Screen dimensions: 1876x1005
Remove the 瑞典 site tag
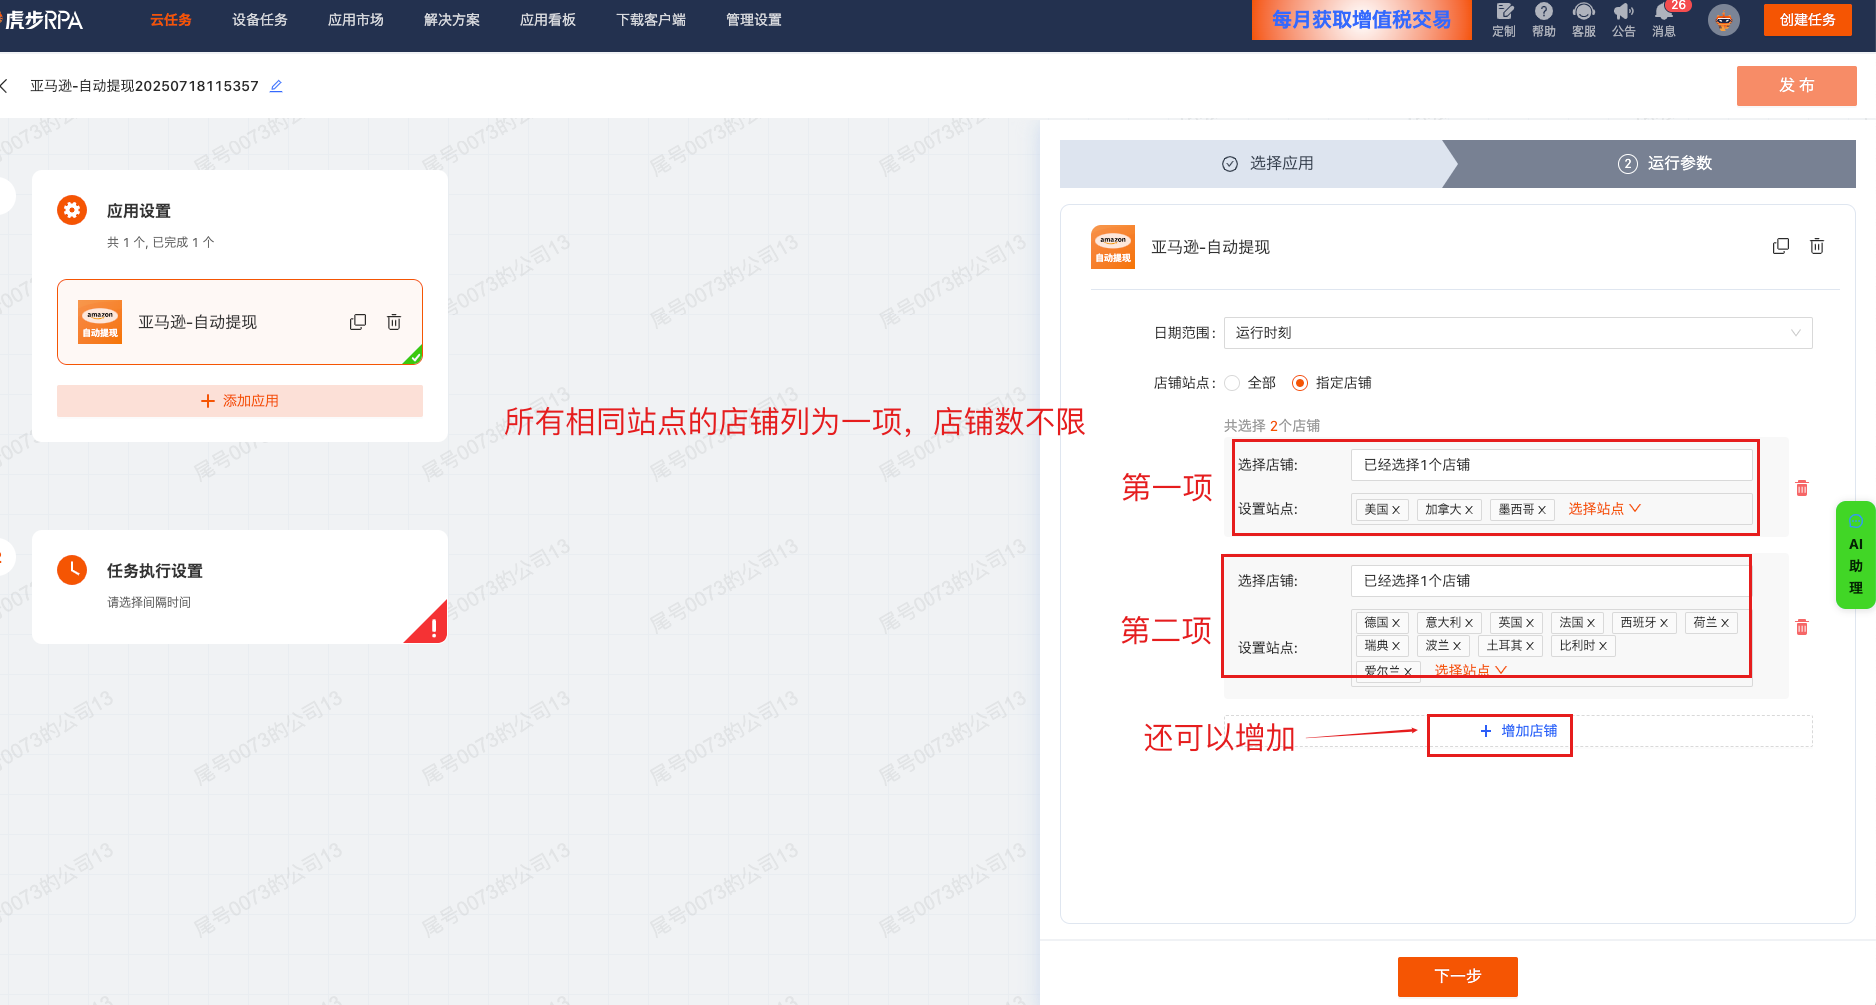pyautogui.click(x=1396, y=646)
